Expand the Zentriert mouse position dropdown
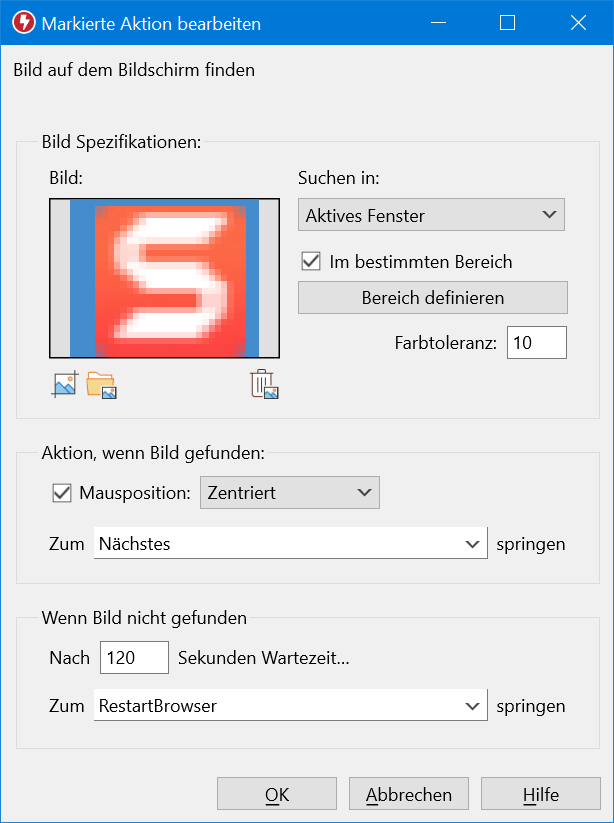614x823 pixels. coord(290,493)
